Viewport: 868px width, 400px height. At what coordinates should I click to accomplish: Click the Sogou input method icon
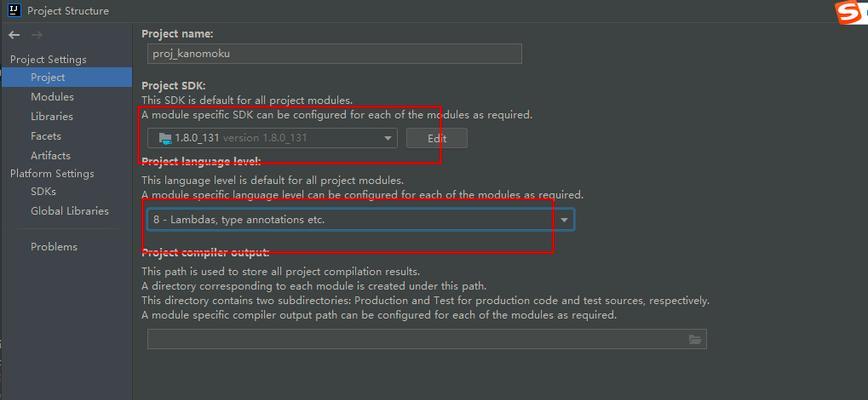pyautogui.click(x=849, y=12)
